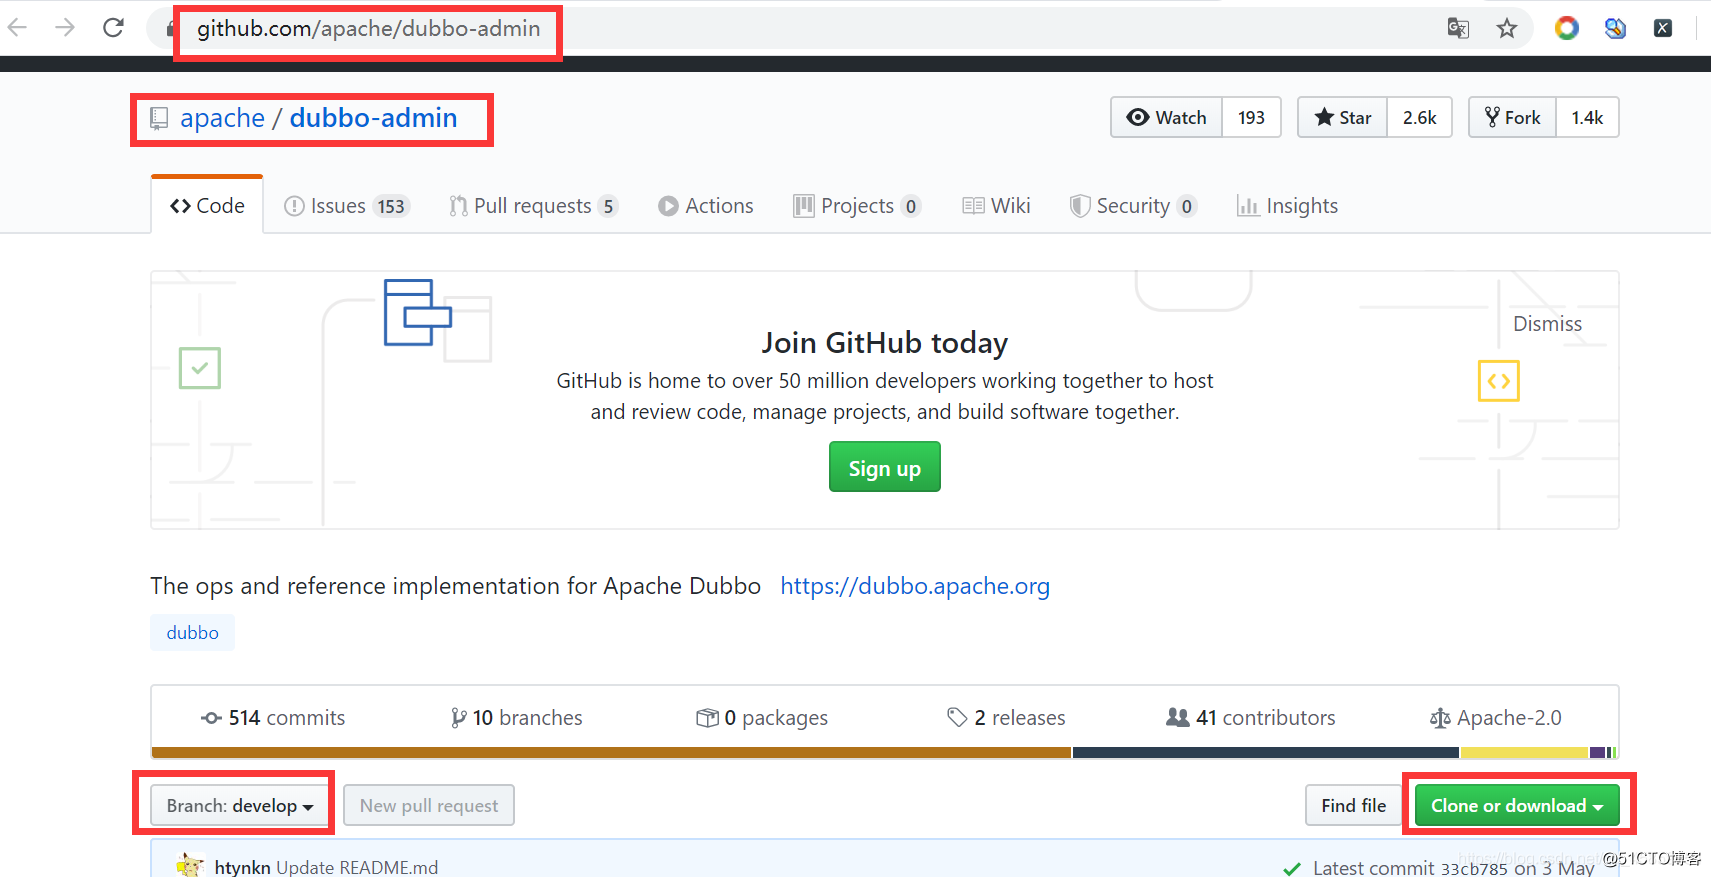1711x877 pixels.
Task: Open the Apache-2.0 license link
Action: 1495,718
